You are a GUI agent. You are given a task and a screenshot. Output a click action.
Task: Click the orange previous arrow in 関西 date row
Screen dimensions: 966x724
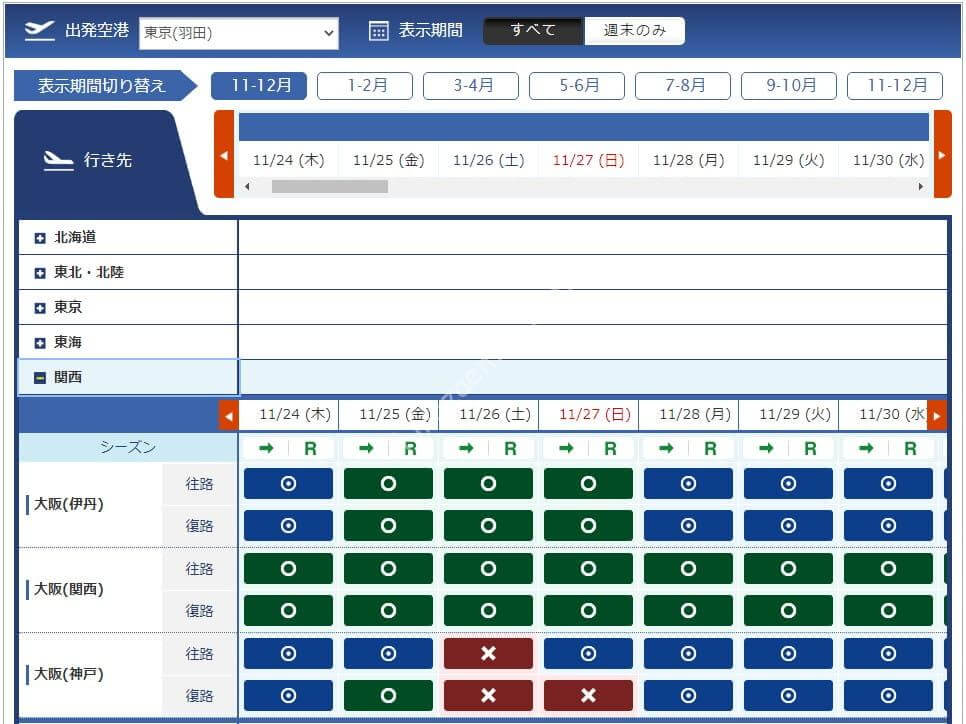[x=229, y=416]
